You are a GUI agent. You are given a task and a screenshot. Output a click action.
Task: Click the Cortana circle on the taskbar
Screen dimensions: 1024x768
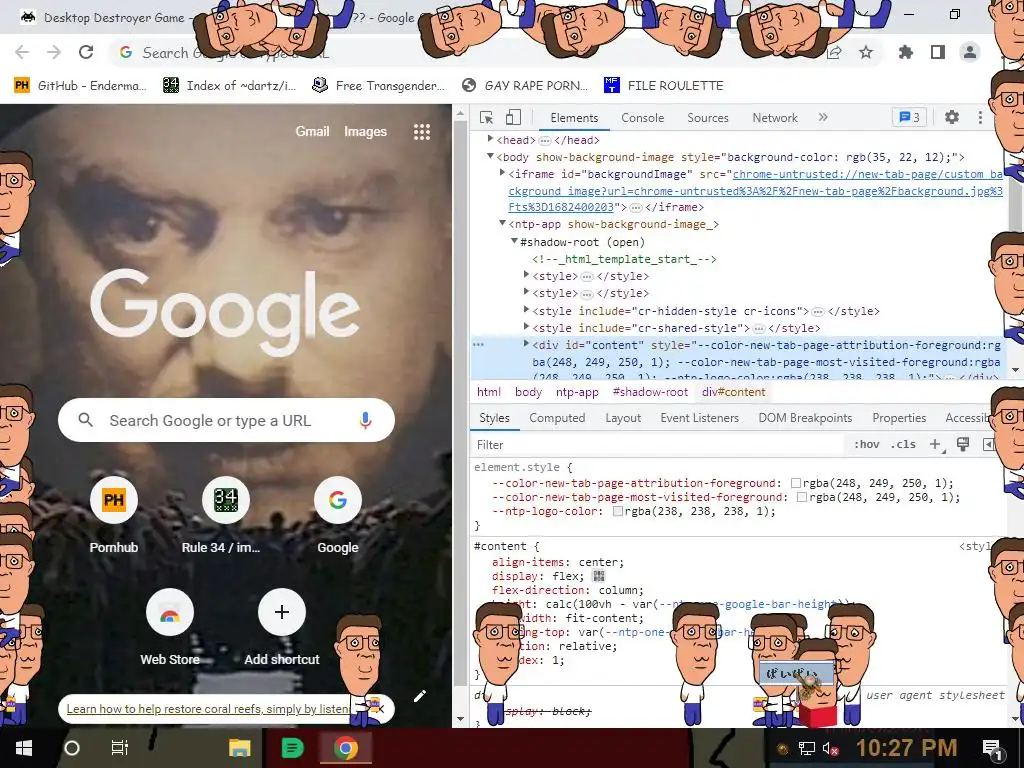pos(72,748)
